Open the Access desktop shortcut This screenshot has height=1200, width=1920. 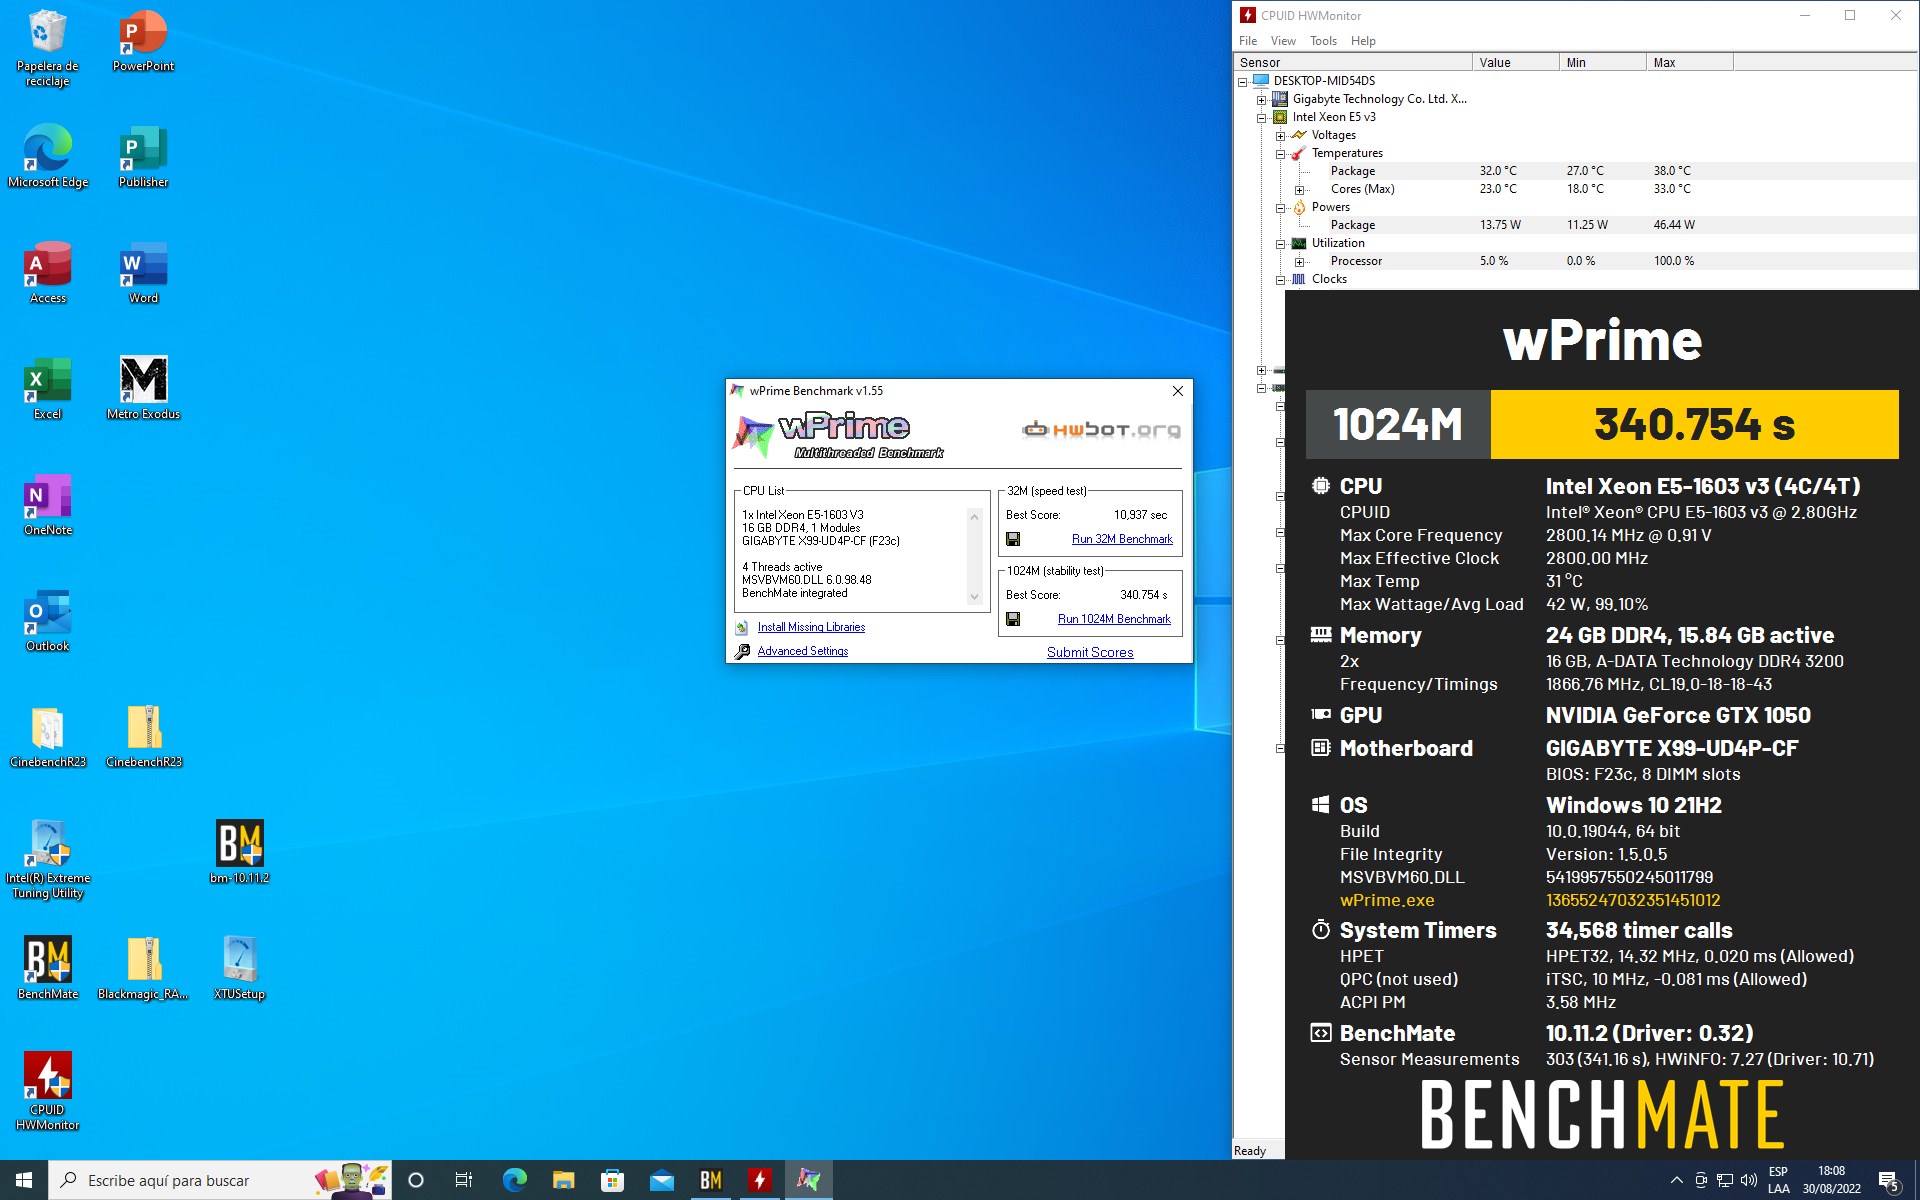tap(47, 272)
